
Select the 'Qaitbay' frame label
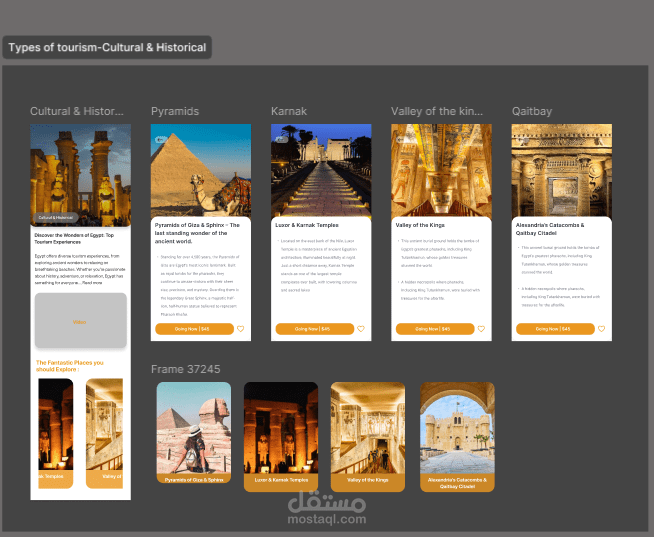tap(532, 111)
